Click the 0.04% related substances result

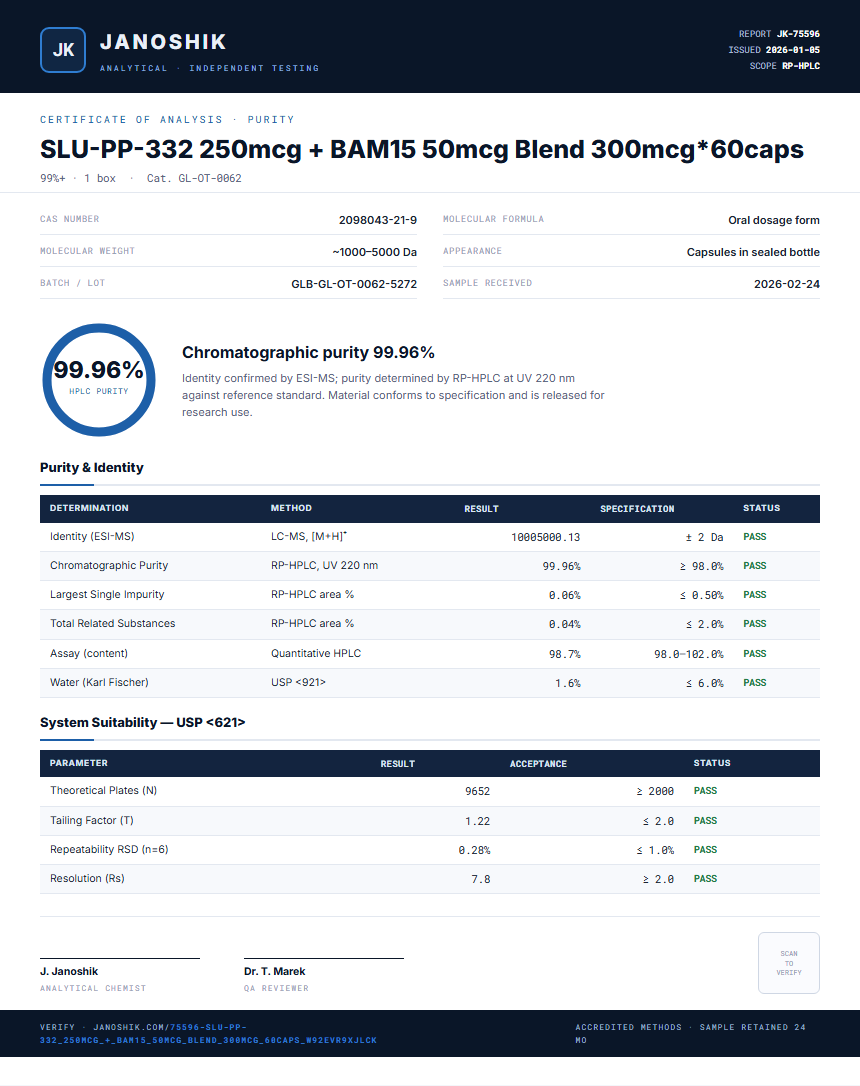[x=564, y=625]
